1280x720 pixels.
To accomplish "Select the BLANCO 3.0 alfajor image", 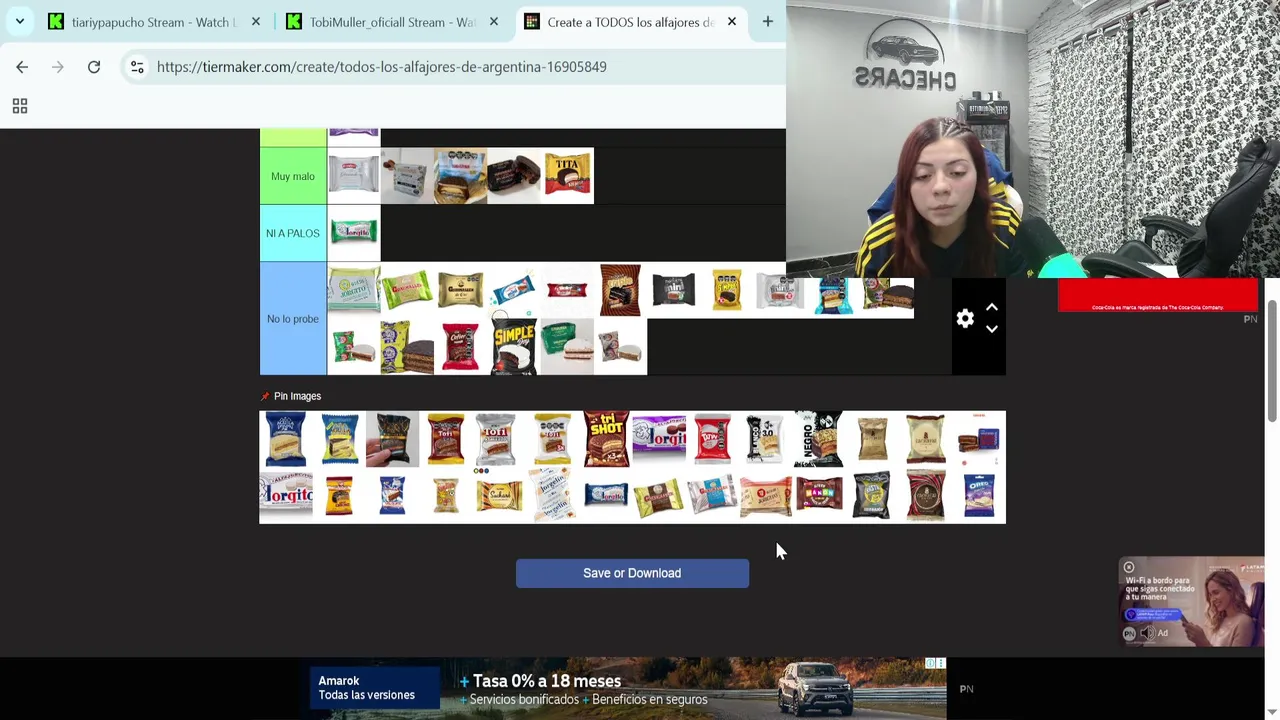I will coord(765,439).
